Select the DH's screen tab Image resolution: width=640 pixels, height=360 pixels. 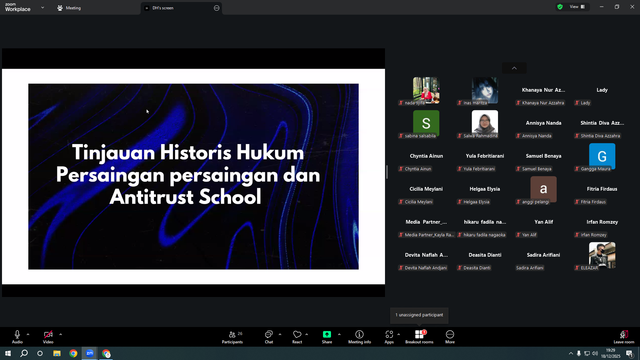click(181, 8)
